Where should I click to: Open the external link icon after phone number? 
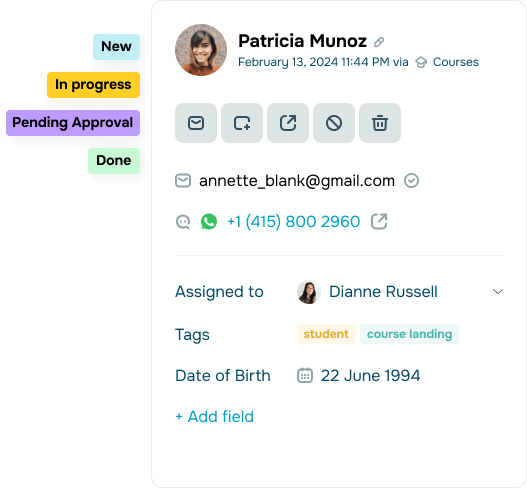379,222
